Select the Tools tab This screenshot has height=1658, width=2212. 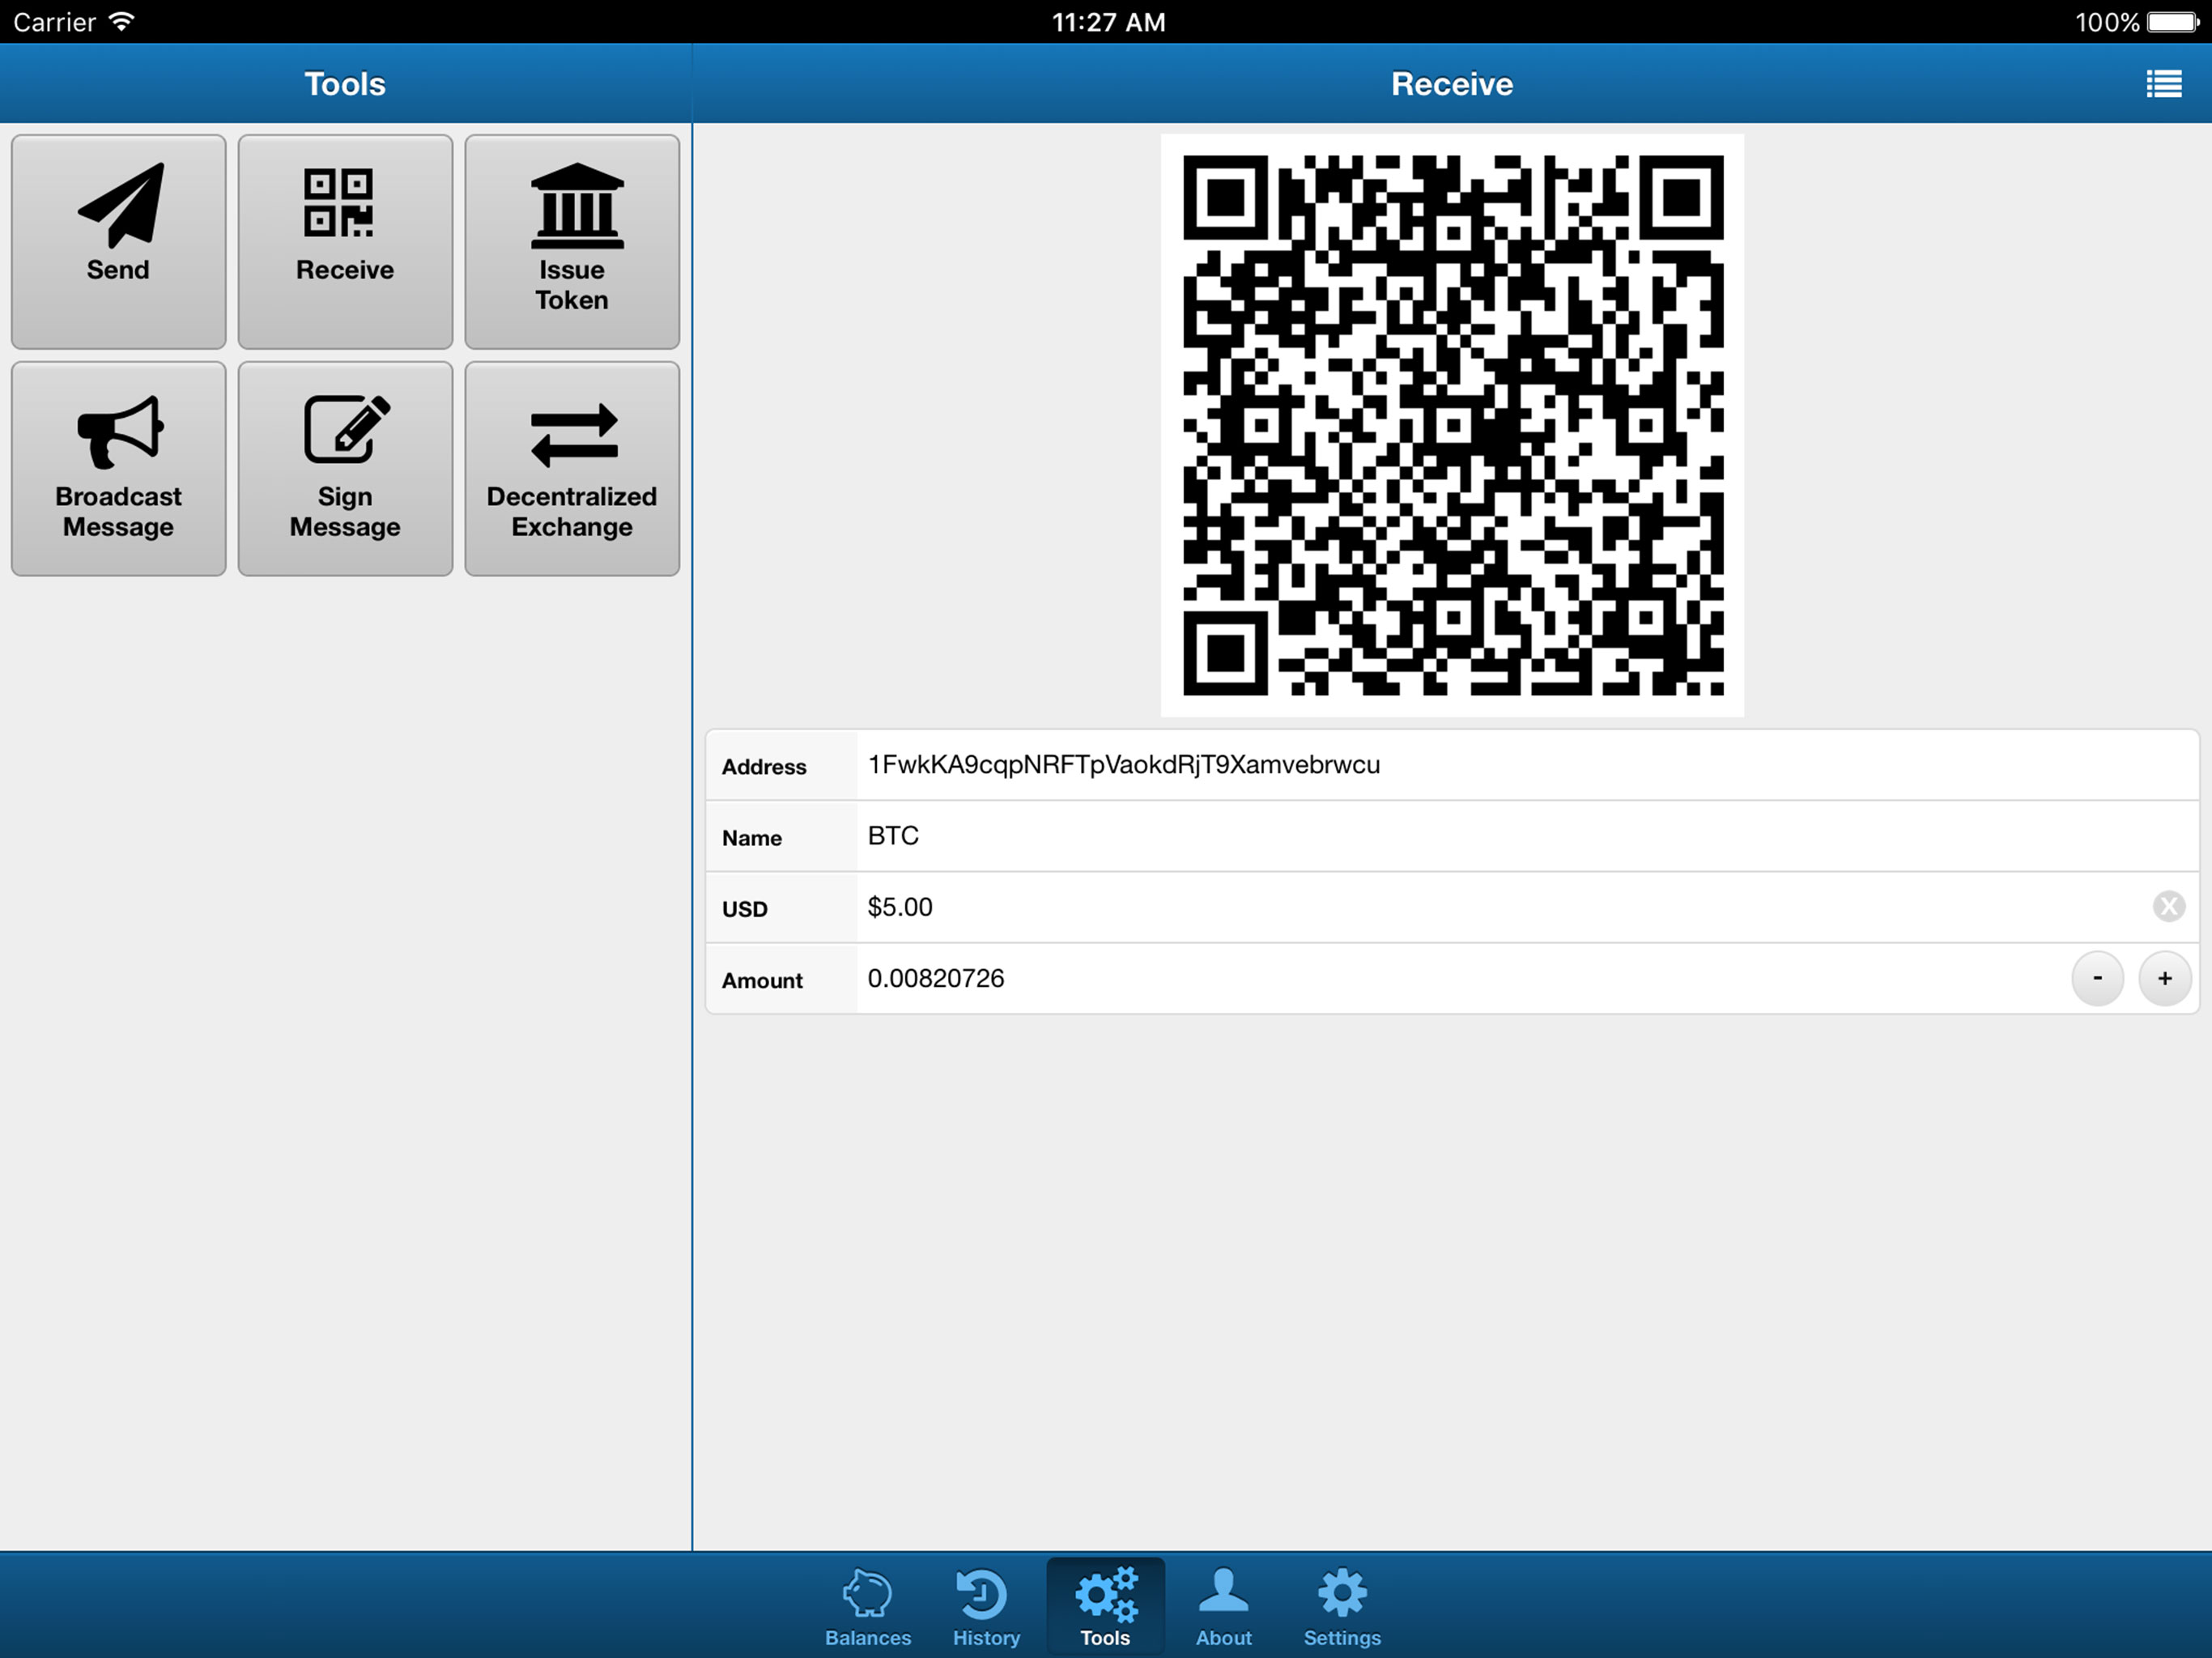point(1105,1607)
